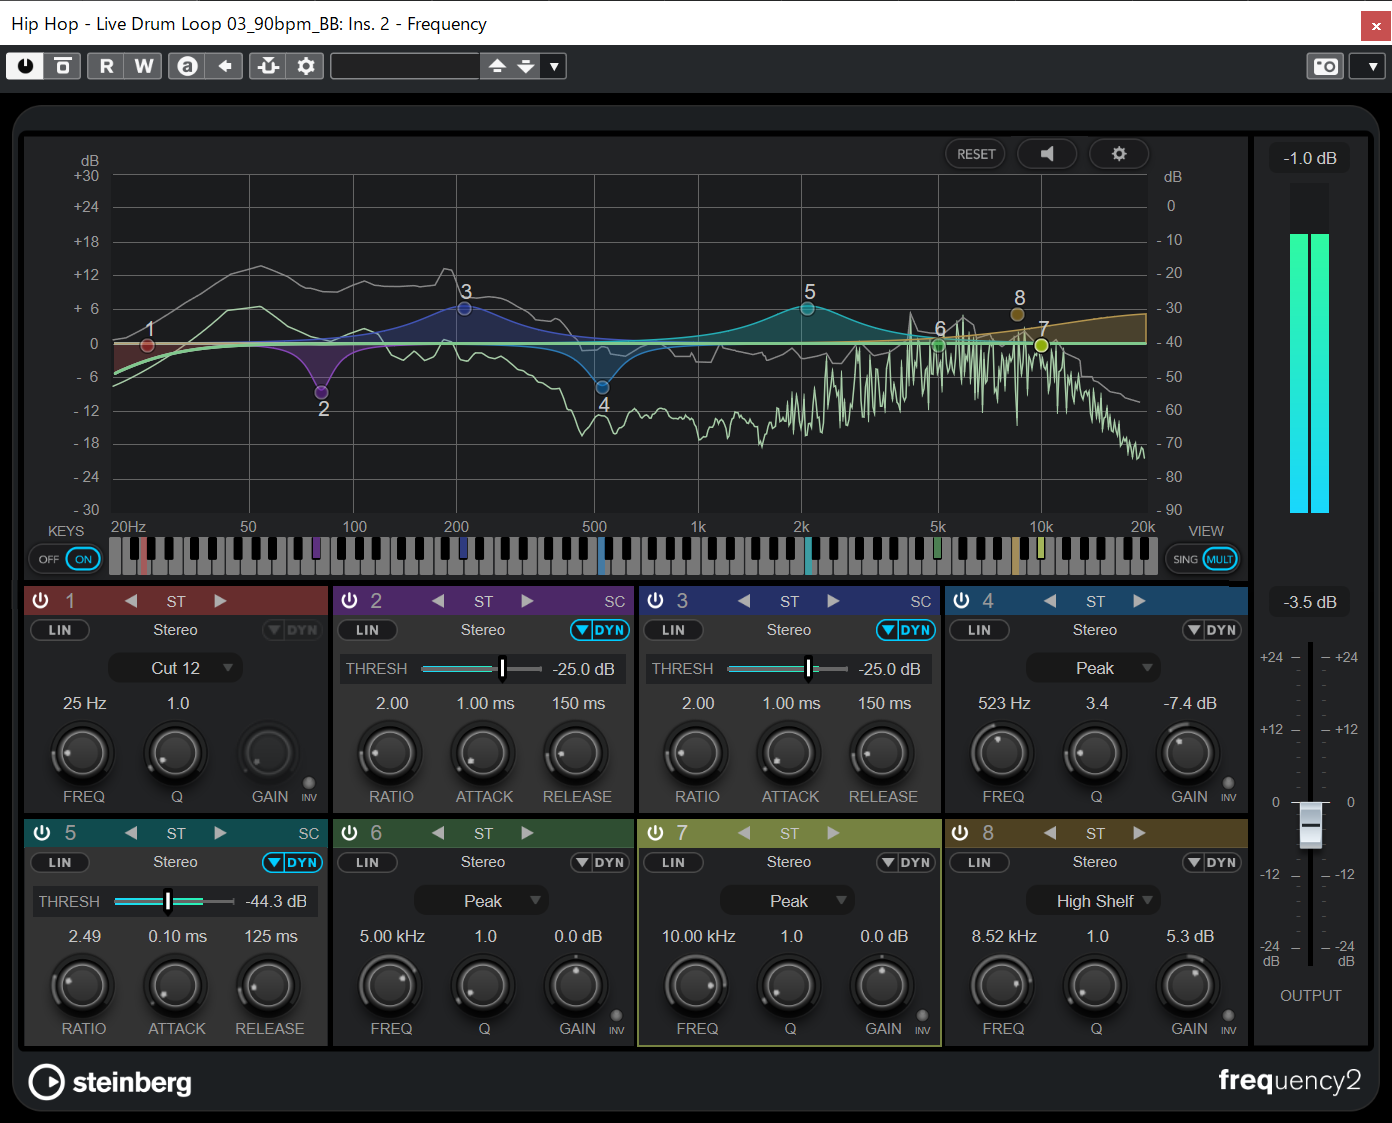
Task: Click the right ST arrow on band 1
Action: pyautogui.click(x=220, y=600)
